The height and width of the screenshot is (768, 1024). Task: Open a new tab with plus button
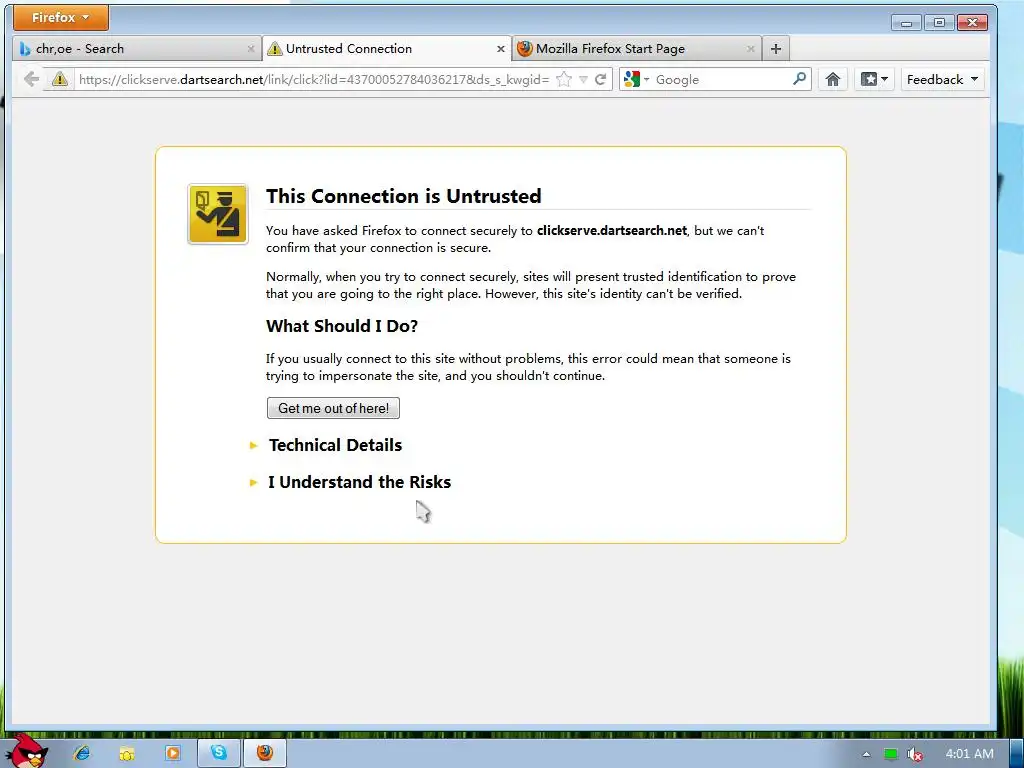[x=776, y=49]
